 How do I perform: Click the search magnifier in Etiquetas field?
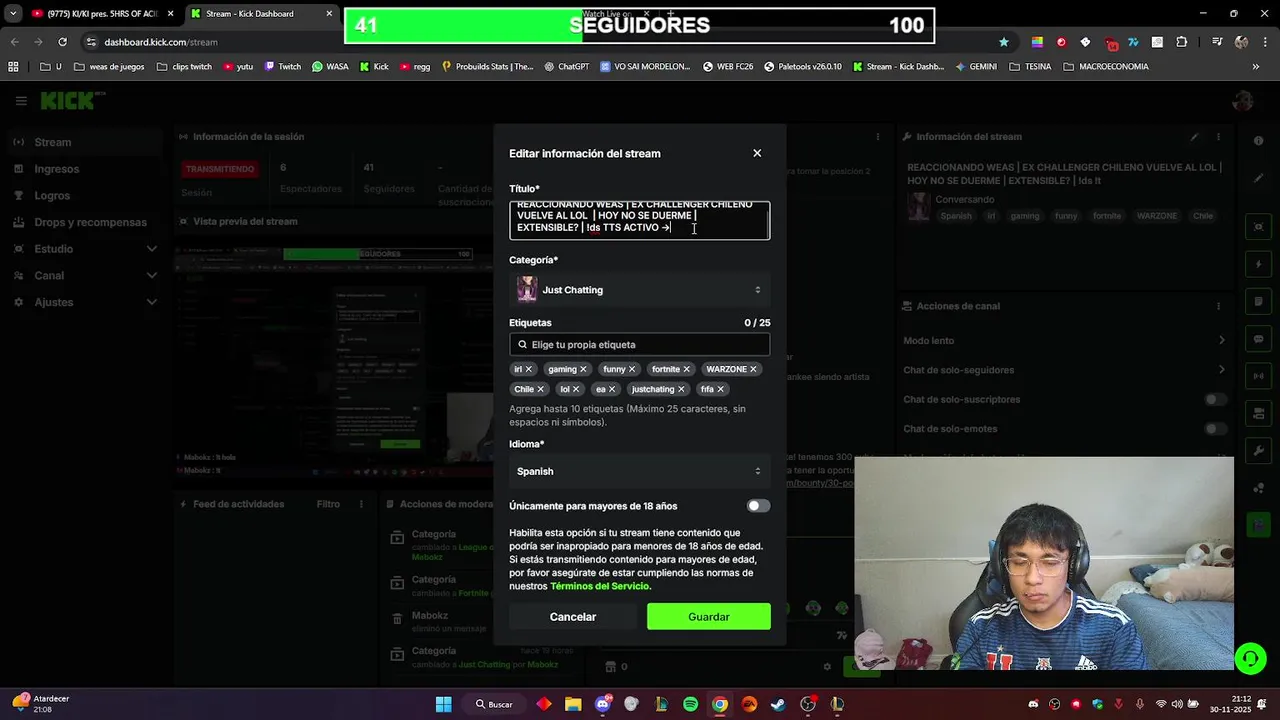click(522, 344)
